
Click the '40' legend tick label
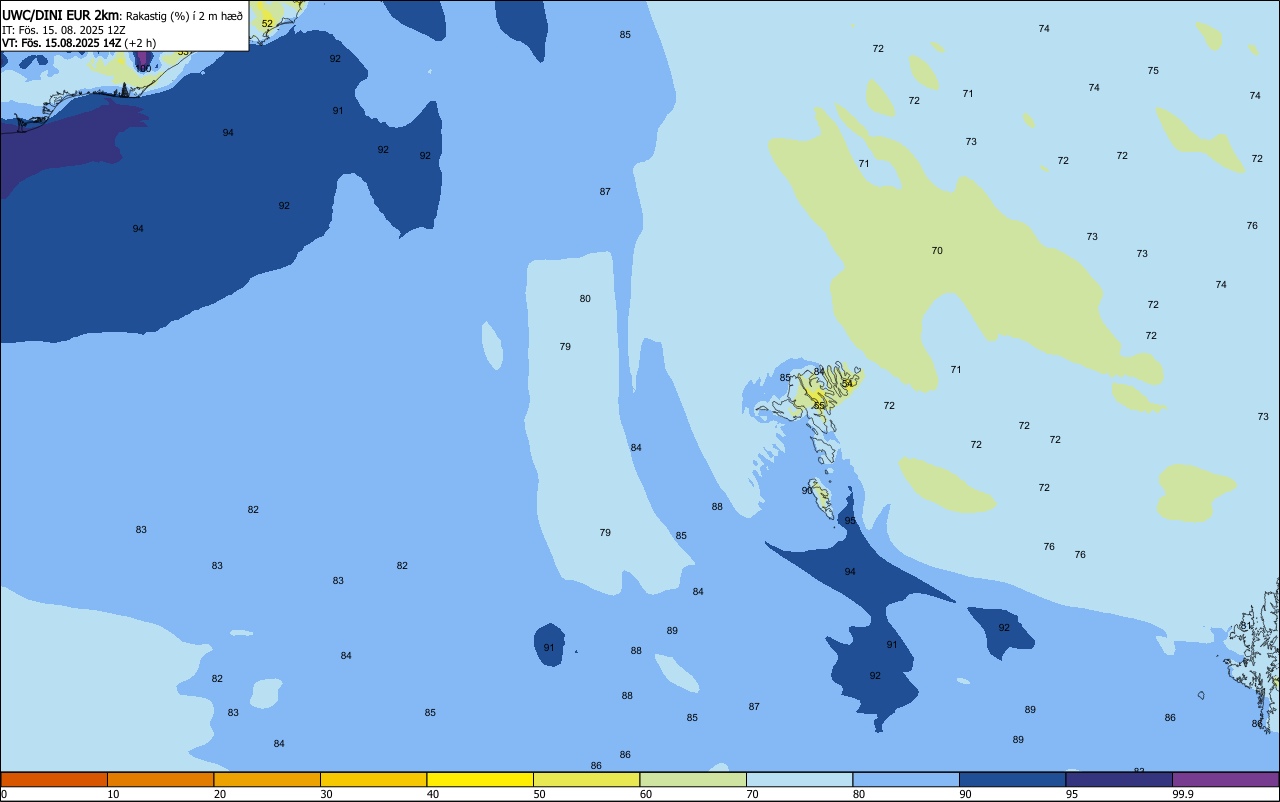(433, 794)
